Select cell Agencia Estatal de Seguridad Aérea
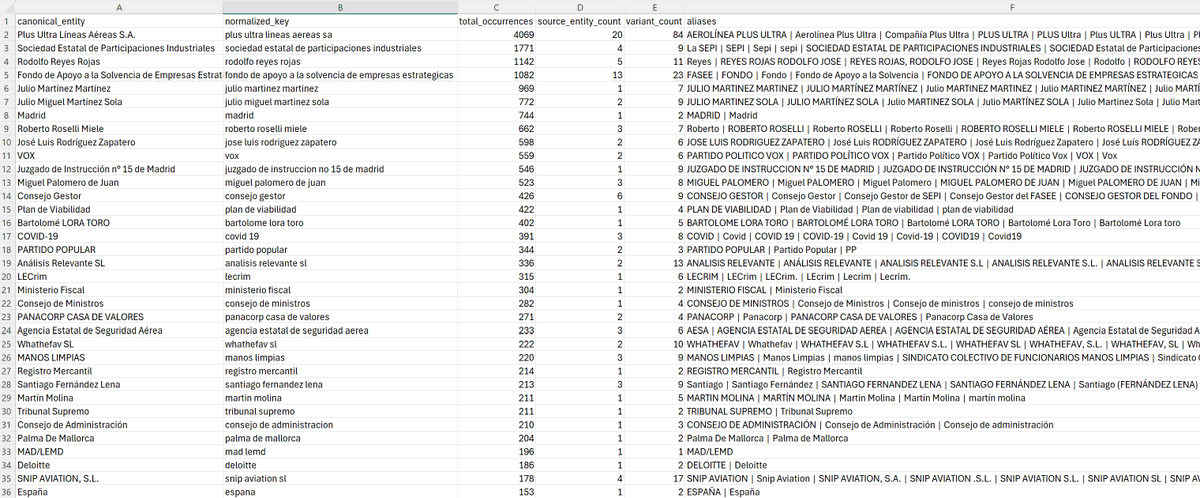This screenshot has width=1200, height=498. pyautogui.click(x=118, y=330)
